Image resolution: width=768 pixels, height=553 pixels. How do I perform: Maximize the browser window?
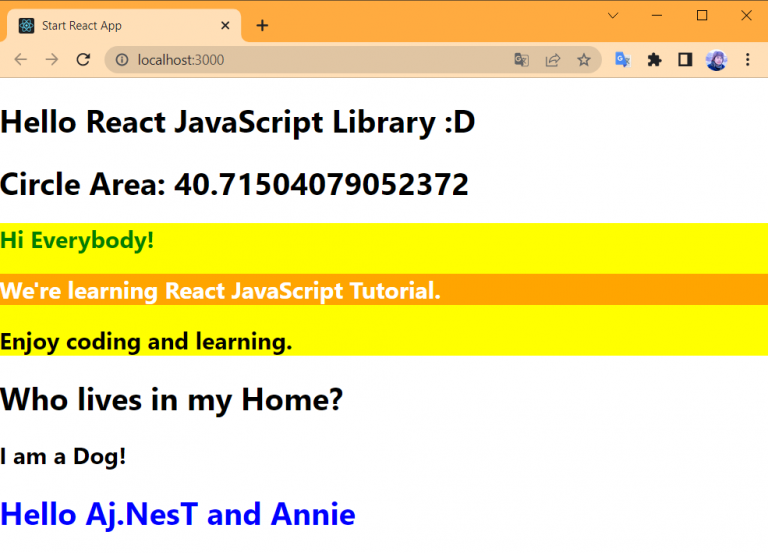point(702,15)
